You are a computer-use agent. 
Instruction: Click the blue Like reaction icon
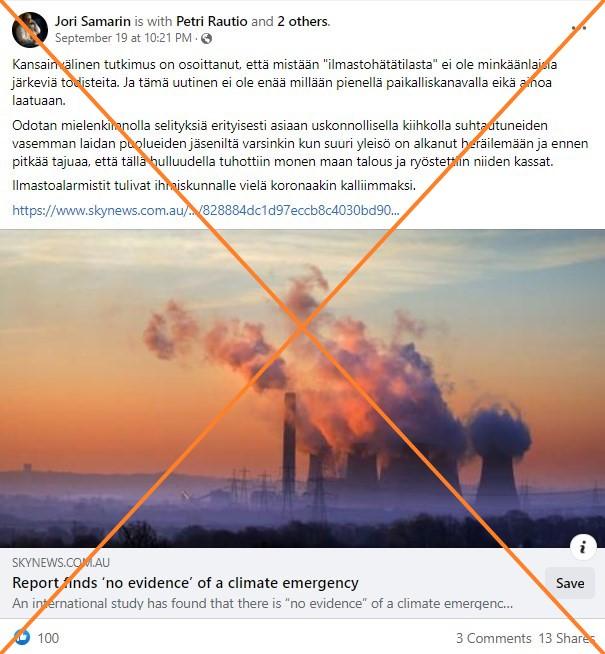[22, 637]
